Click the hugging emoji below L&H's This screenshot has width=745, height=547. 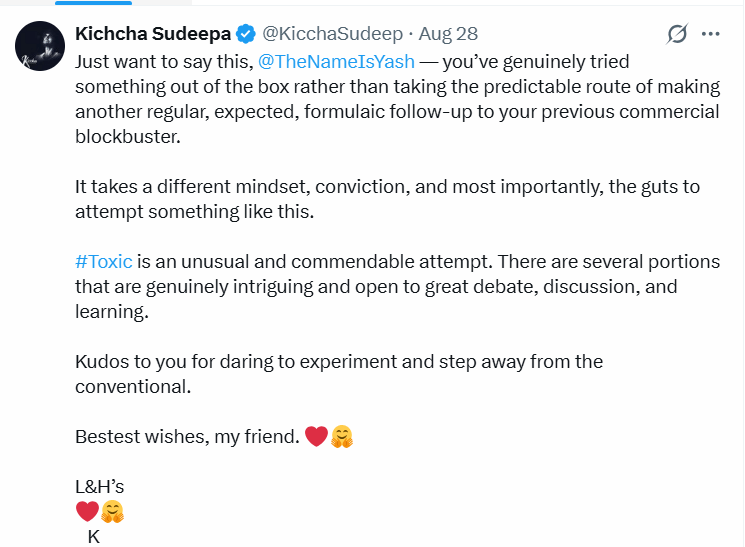[x=113, y=512]
